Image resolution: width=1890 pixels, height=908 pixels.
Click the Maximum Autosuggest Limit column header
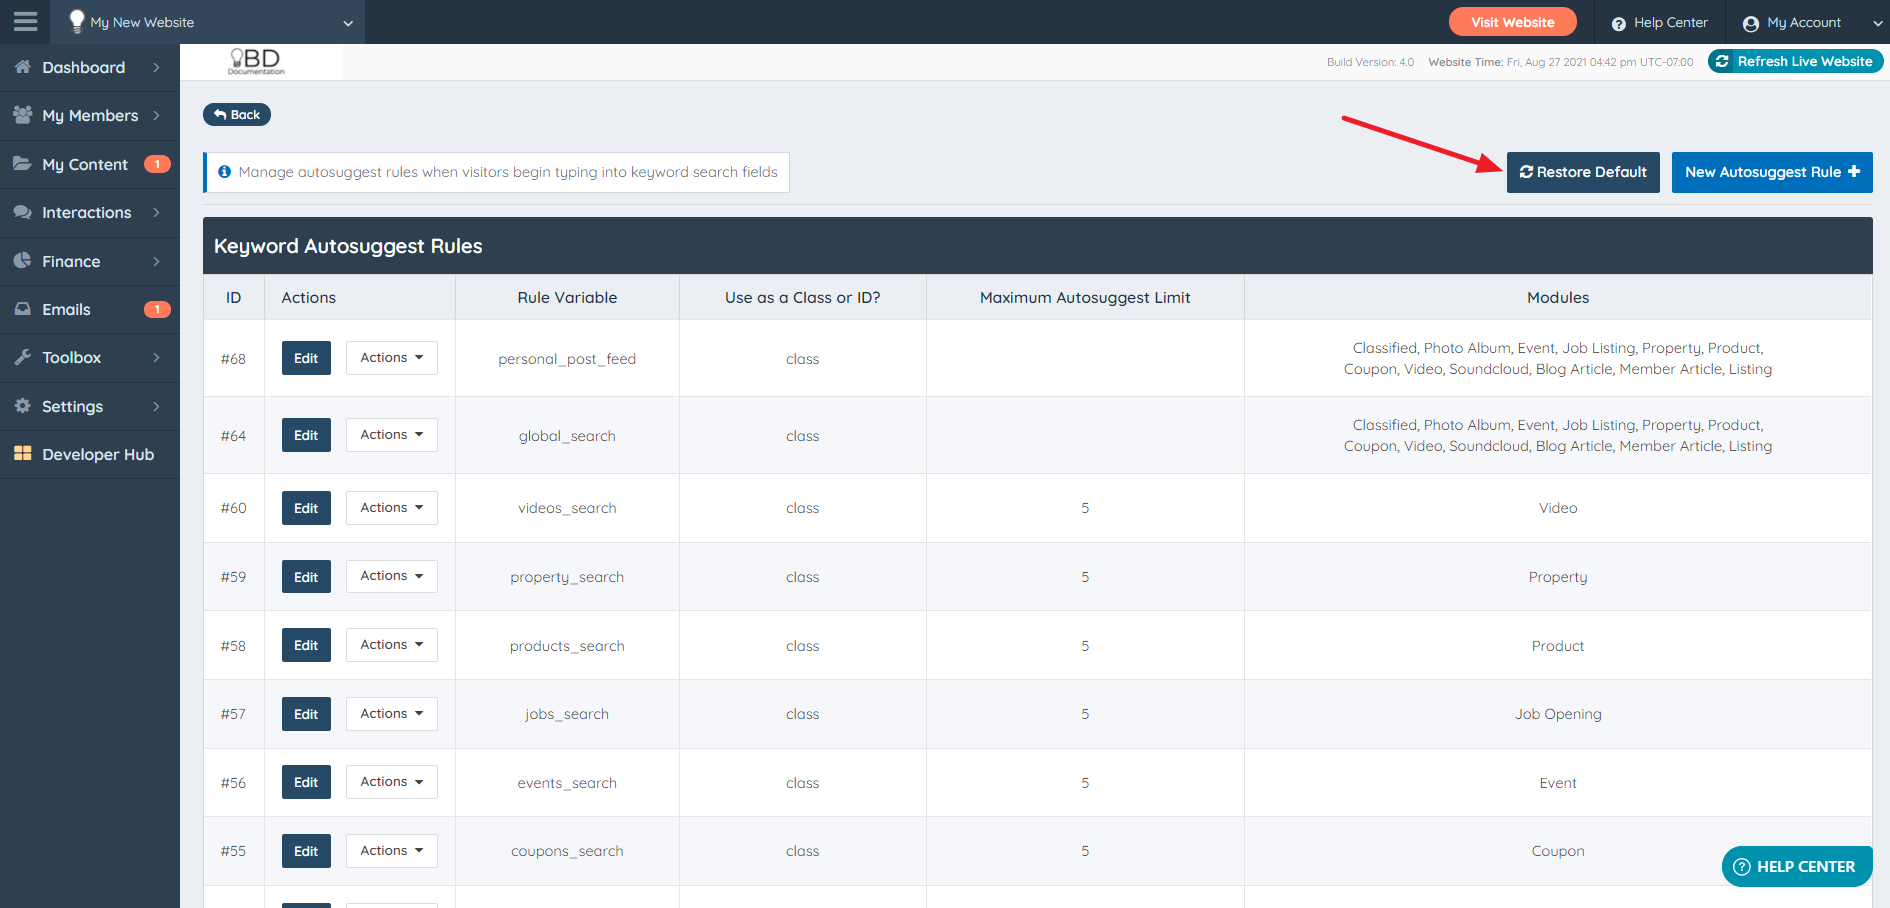[x=1085, y=297]
